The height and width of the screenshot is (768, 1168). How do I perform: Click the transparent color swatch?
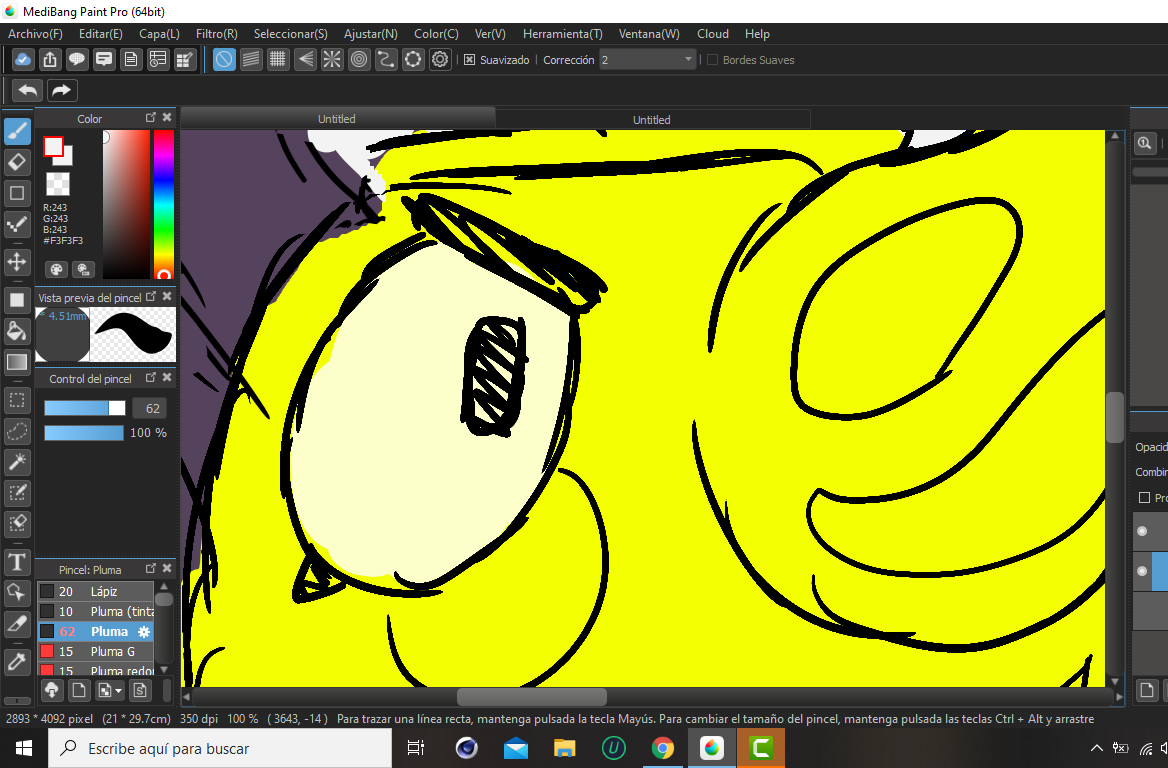click(57, 184)
